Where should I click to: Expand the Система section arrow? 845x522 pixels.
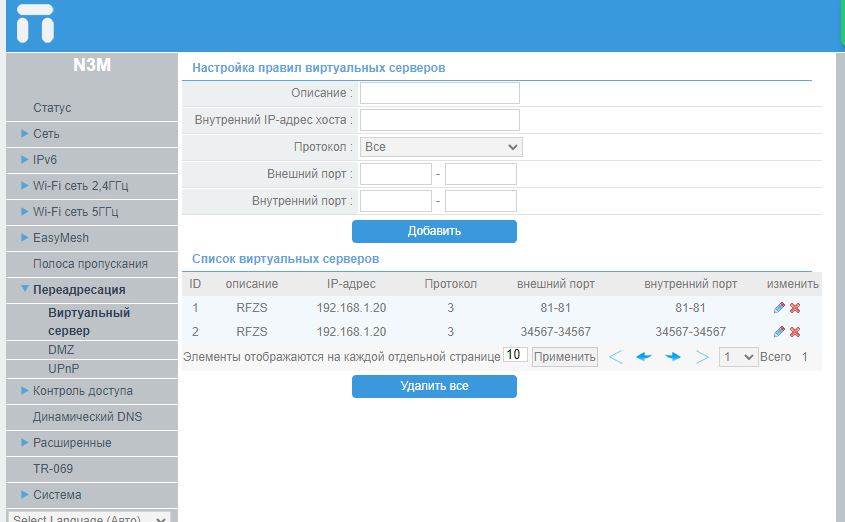[24, 494]
